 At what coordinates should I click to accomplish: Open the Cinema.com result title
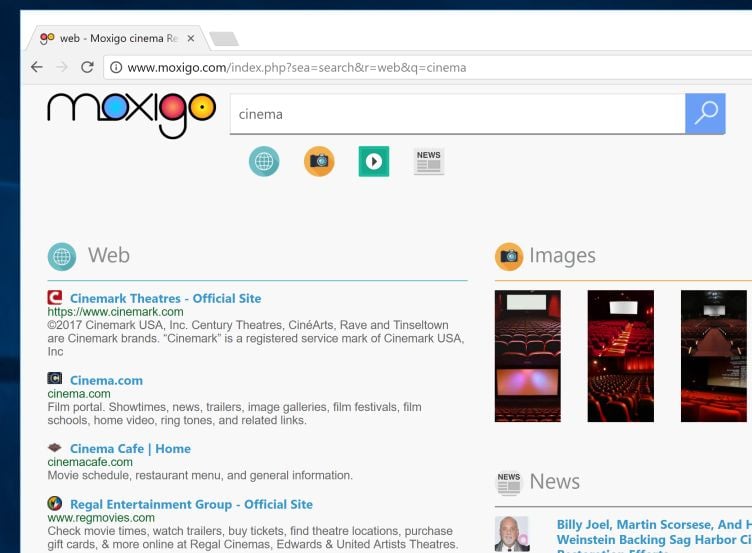pos(106,380)
